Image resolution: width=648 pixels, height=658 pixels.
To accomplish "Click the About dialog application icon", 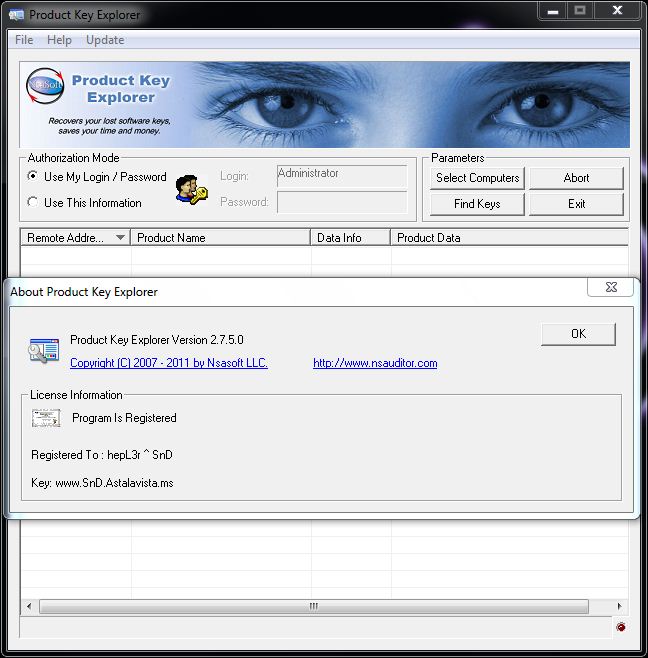I will click(x=44, y=350).
